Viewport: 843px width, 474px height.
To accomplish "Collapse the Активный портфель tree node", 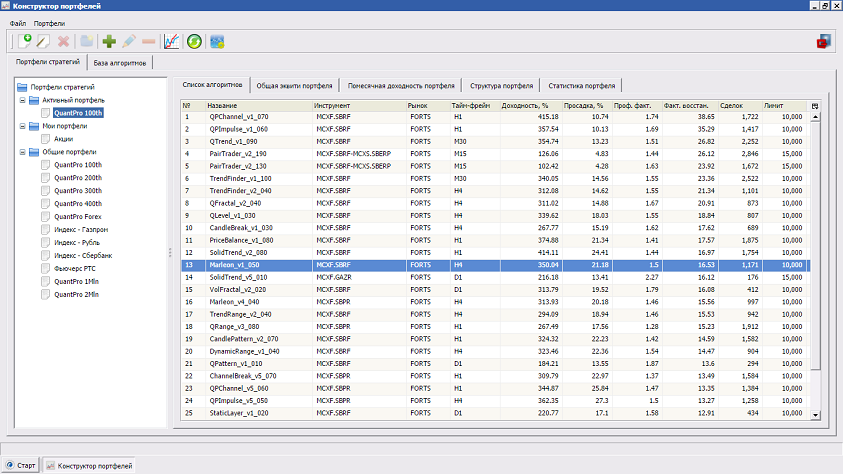I will click(x=22, y=101).
